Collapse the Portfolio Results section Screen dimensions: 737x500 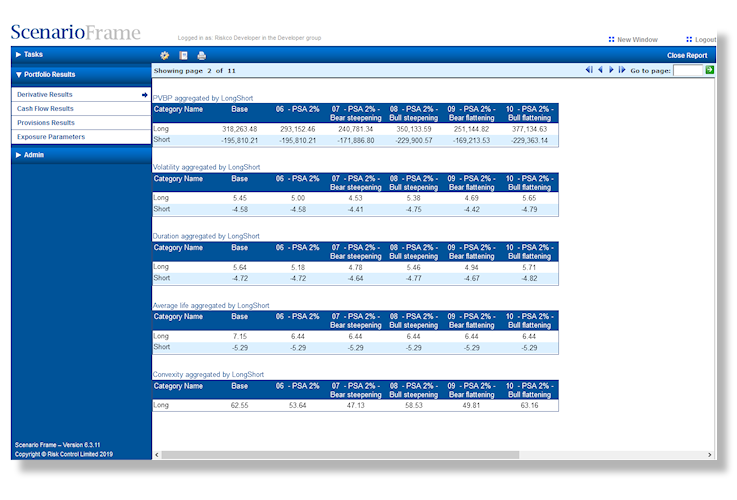pos(81,75)
